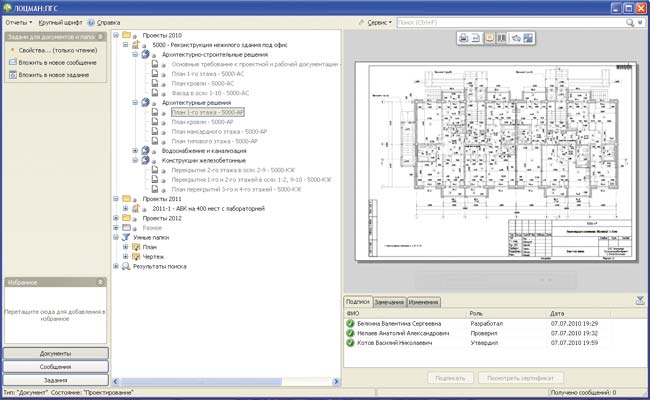This screenshot has height=400, width=650.
Task: Click the rotate icon in preview toolbar
Action: pos(516,38)
